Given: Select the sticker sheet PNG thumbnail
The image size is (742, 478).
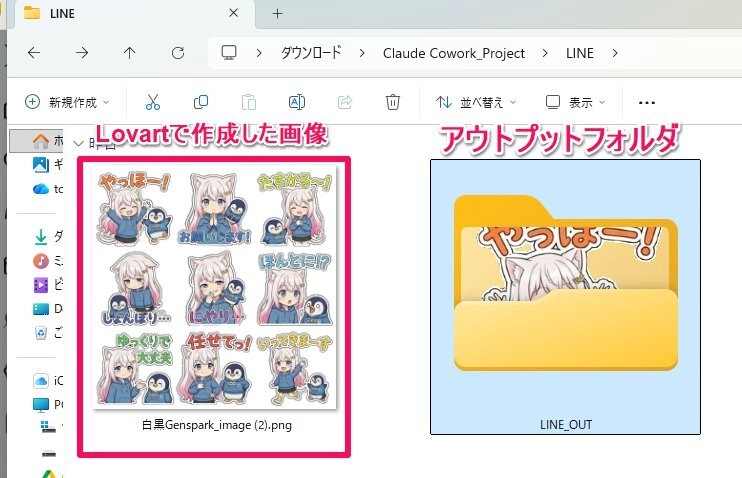Looking at the screenshot, I should coord(214,287).
